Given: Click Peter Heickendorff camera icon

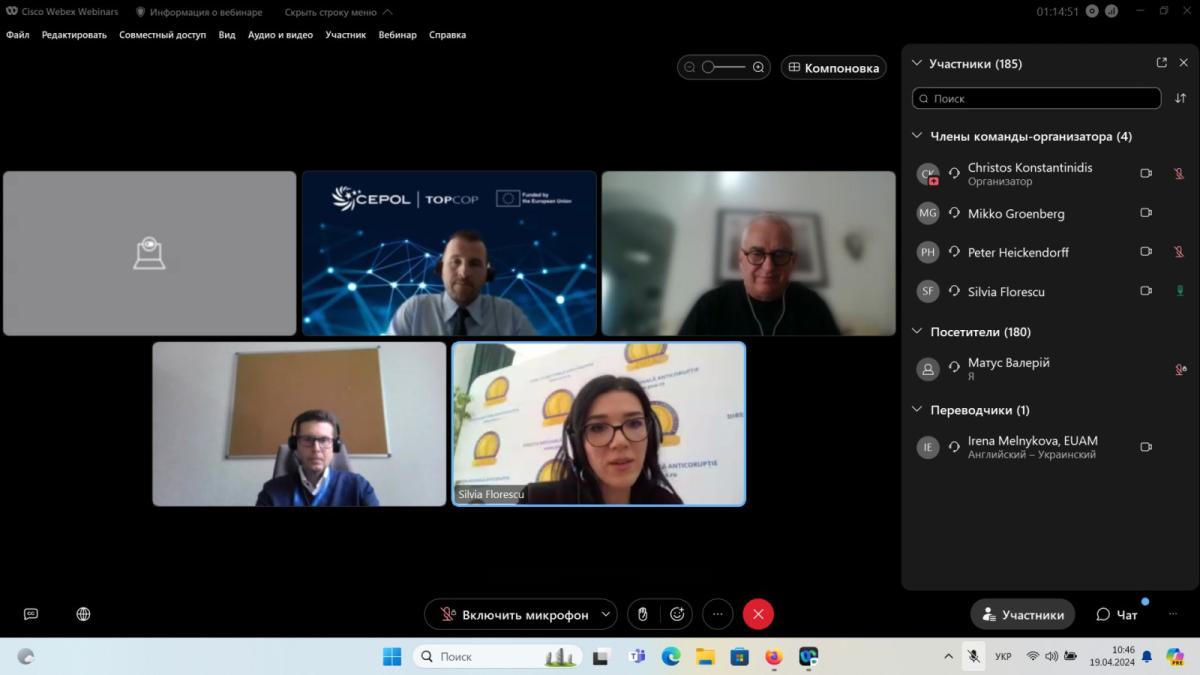Looking at the screenshot, I should [1146, 252].
